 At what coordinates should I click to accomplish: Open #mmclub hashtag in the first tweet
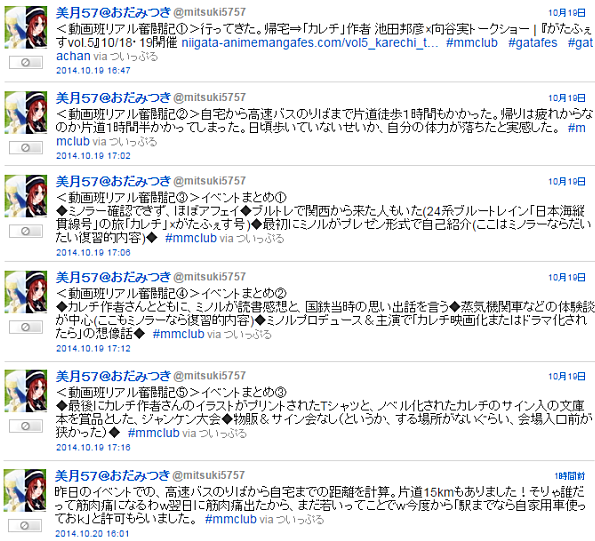472,42
